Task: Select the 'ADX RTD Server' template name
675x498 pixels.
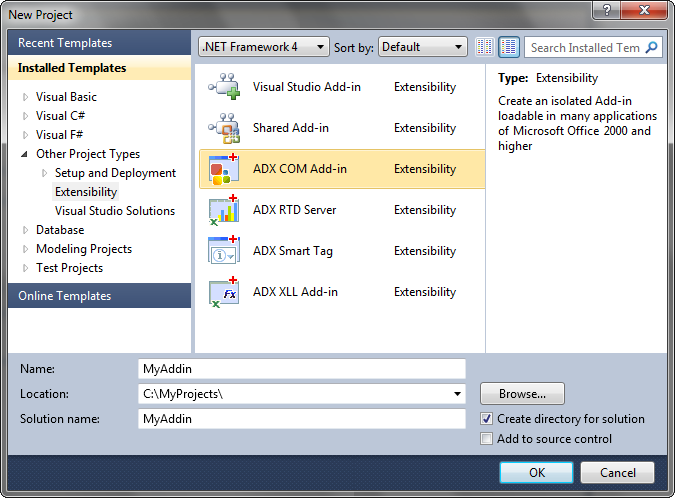Action: [x=295, y=210]
